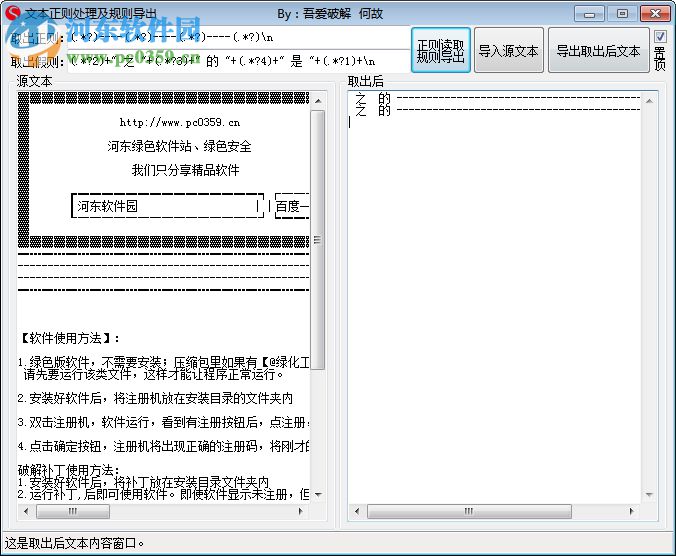This screenshot has width=676, height=556.
Task: Minimize the window
Action: pos(589,14)
